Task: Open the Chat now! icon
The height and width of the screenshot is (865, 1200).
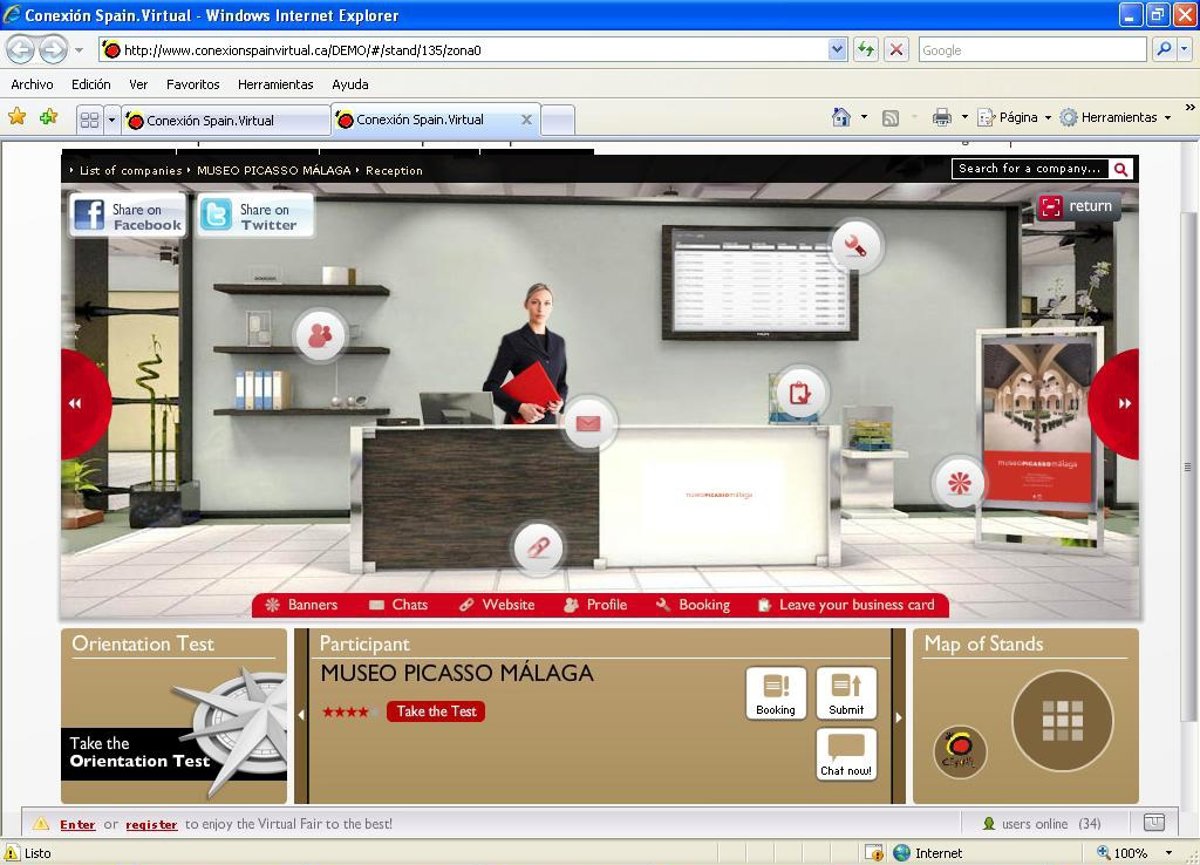Action: (846, 753)
